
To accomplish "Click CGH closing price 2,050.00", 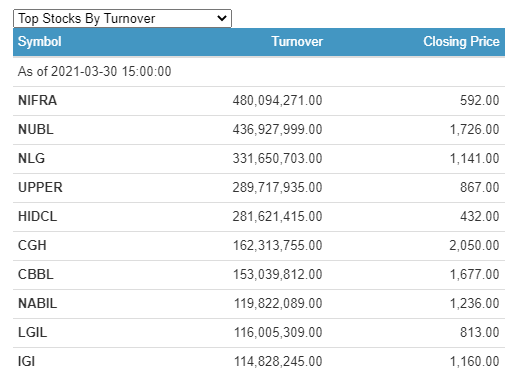I will 474,246.
